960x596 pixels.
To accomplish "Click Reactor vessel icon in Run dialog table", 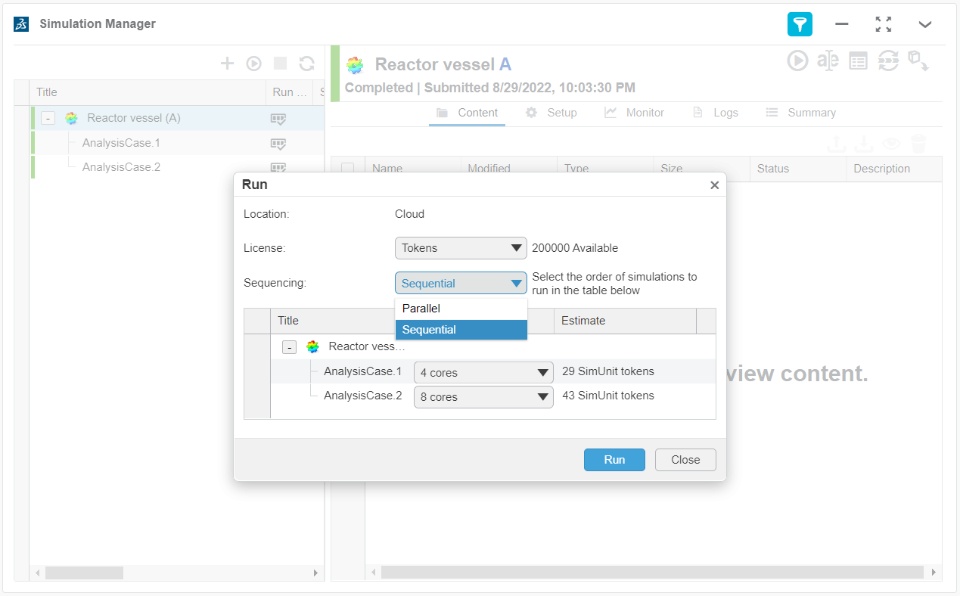I will coord(313,347).
